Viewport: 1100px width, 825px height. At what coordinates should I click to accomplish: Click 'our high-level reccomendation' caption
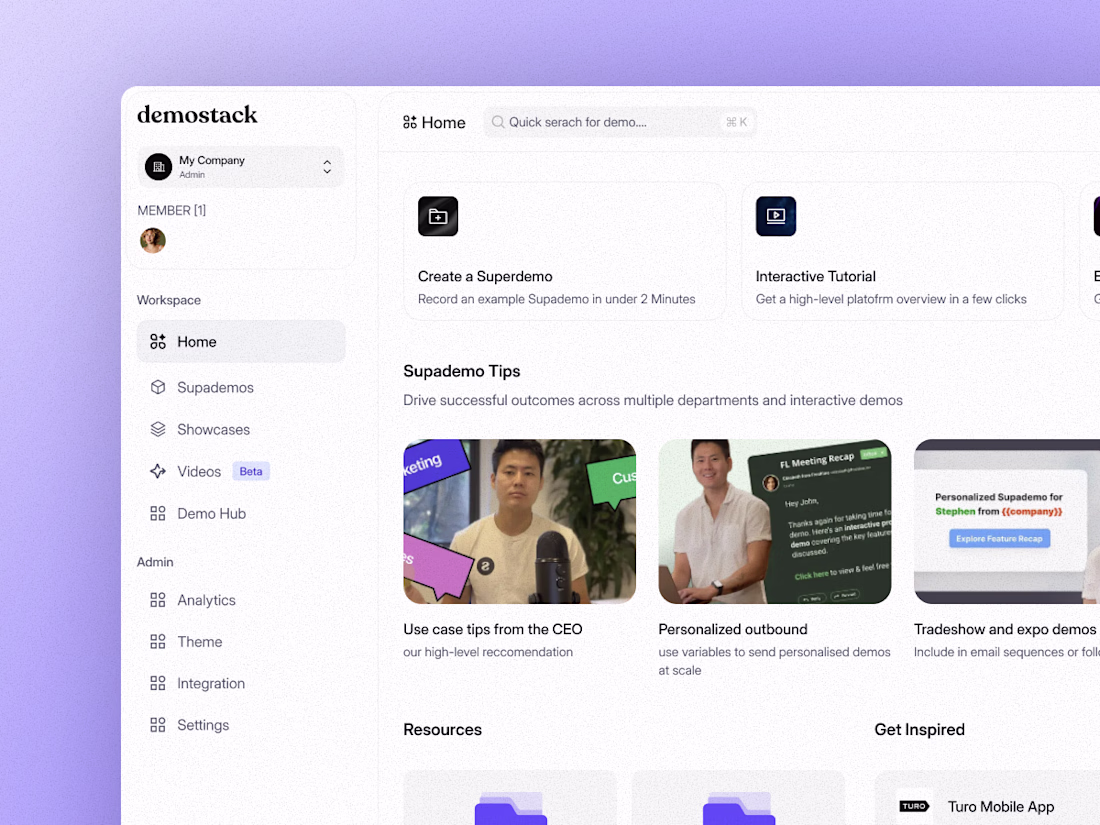(x=488, y=652)
